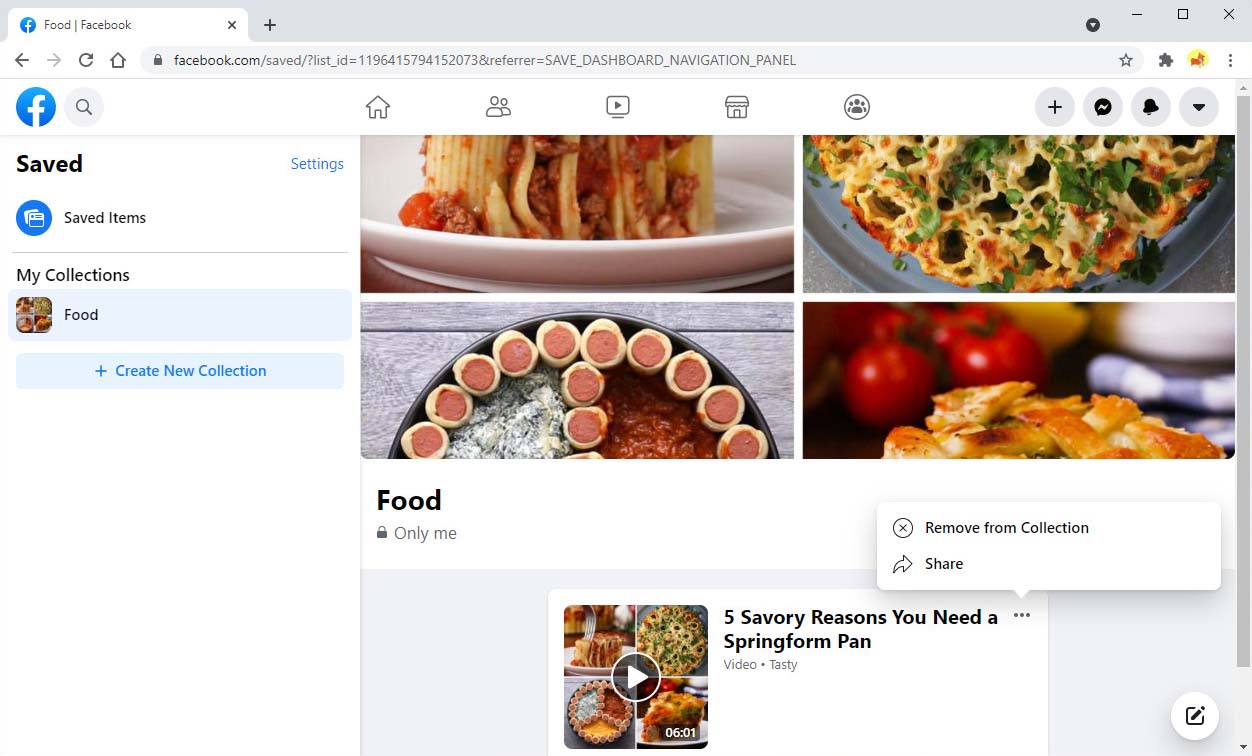Open the options menu on the Springform Pan post
The height and width of the screenshot is (756, 1252).
click(1021, 616)
